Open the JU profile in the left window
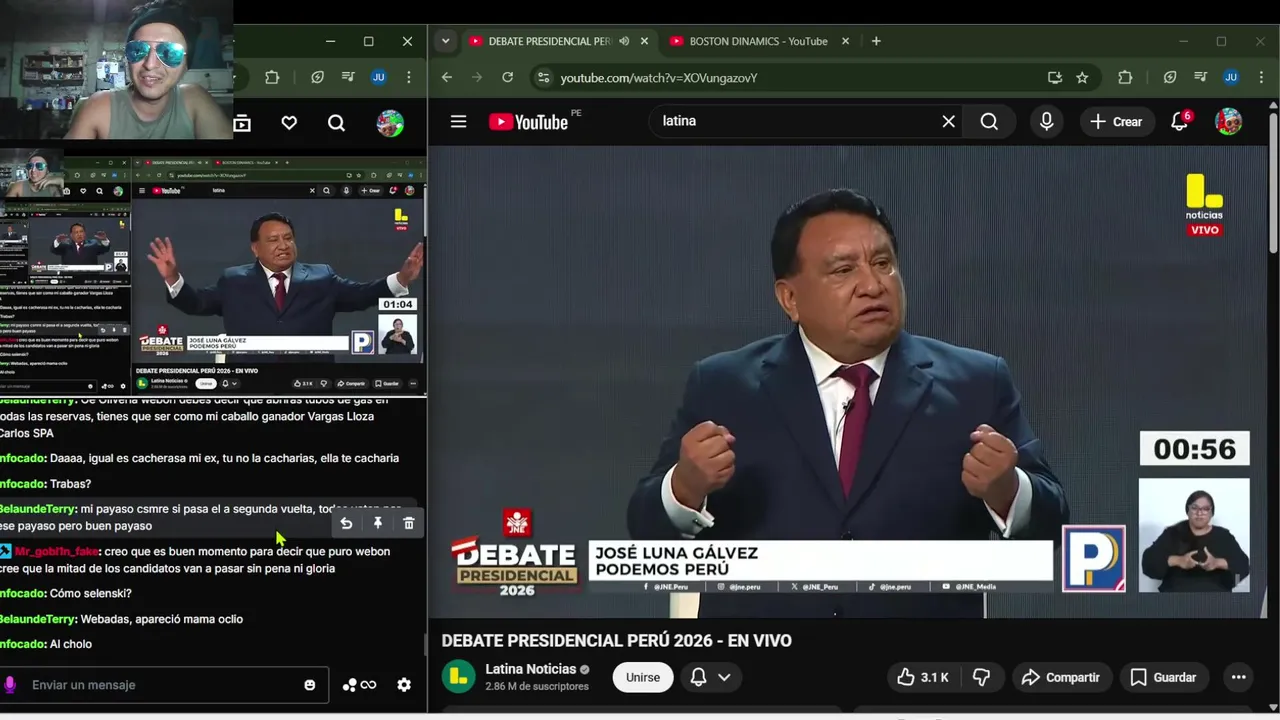This screenshot has width=1280, height=720. point(378,77)
